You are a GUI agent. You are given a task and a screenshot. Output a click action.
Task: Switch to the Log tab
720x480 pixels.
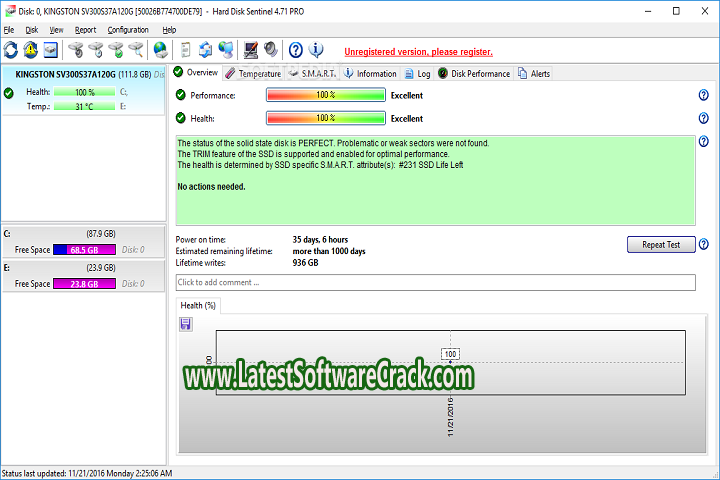click(417, 73)
